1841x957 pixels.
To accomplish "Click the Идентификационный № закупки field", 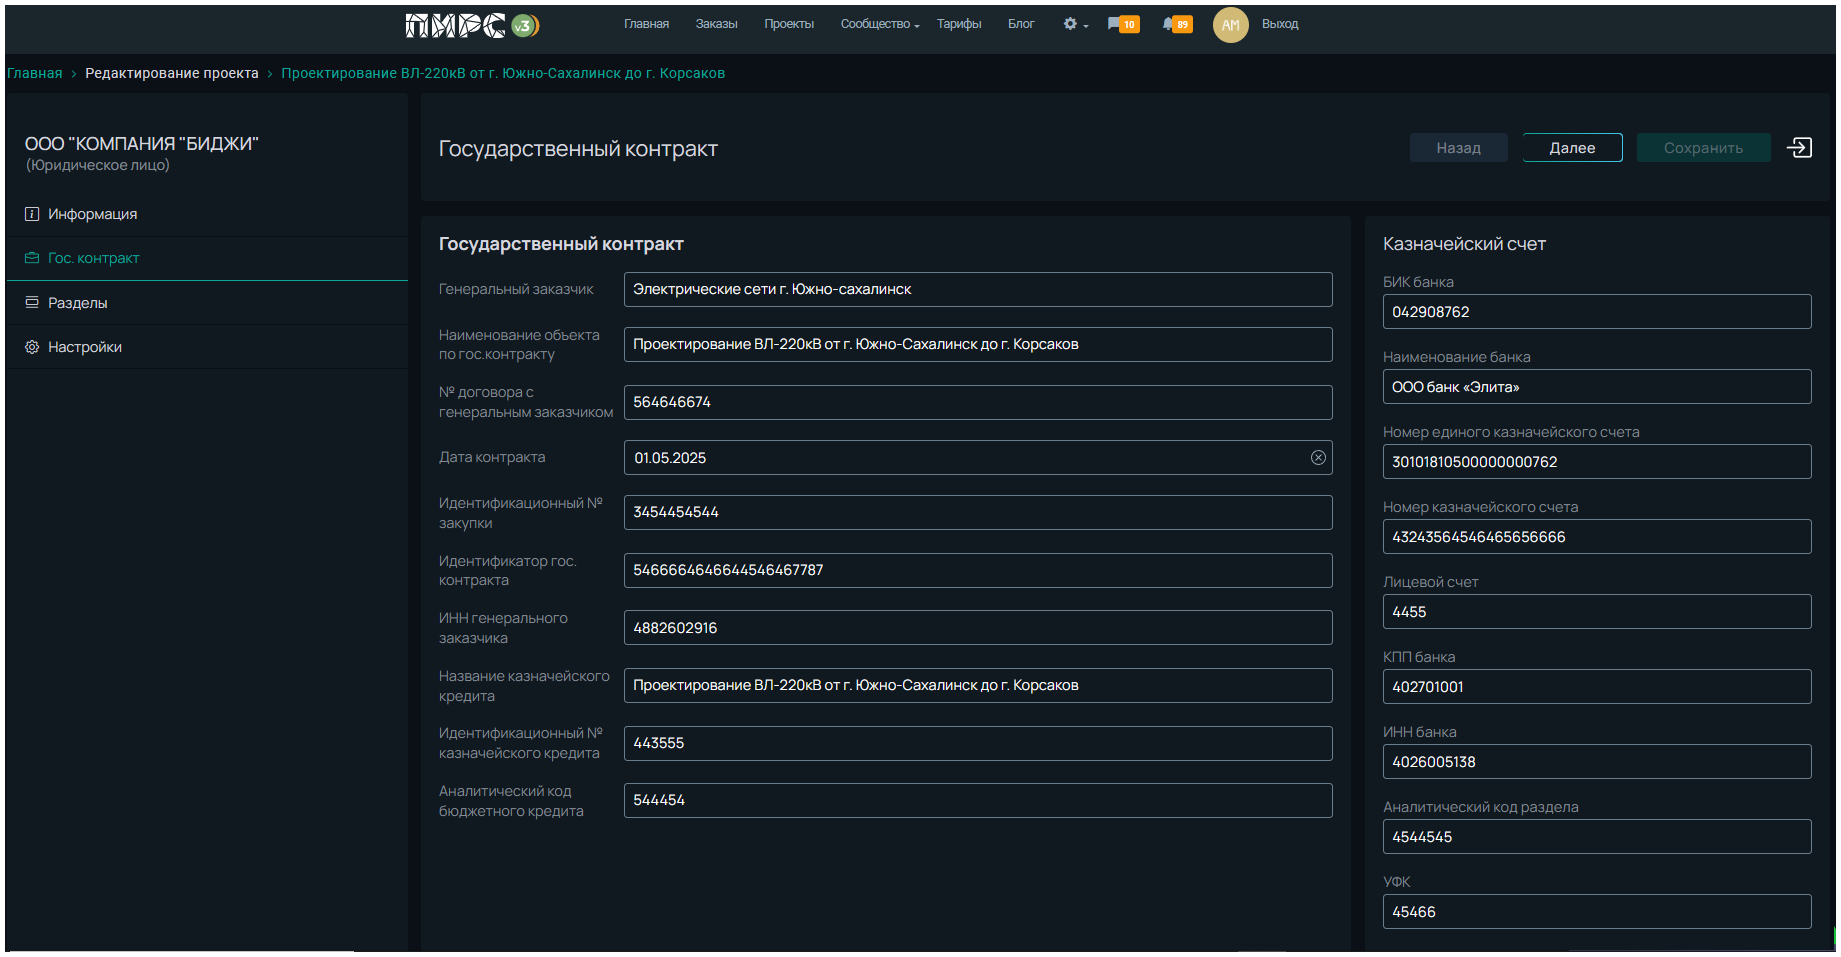I will [x=978, y=513].
